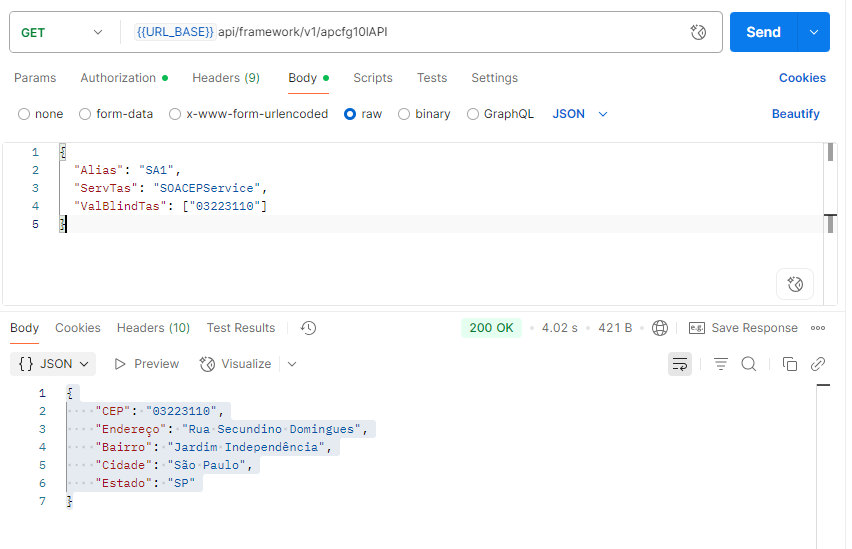
Task: Open the JSON body language dropdown
Action: click(x=580, y=114)
